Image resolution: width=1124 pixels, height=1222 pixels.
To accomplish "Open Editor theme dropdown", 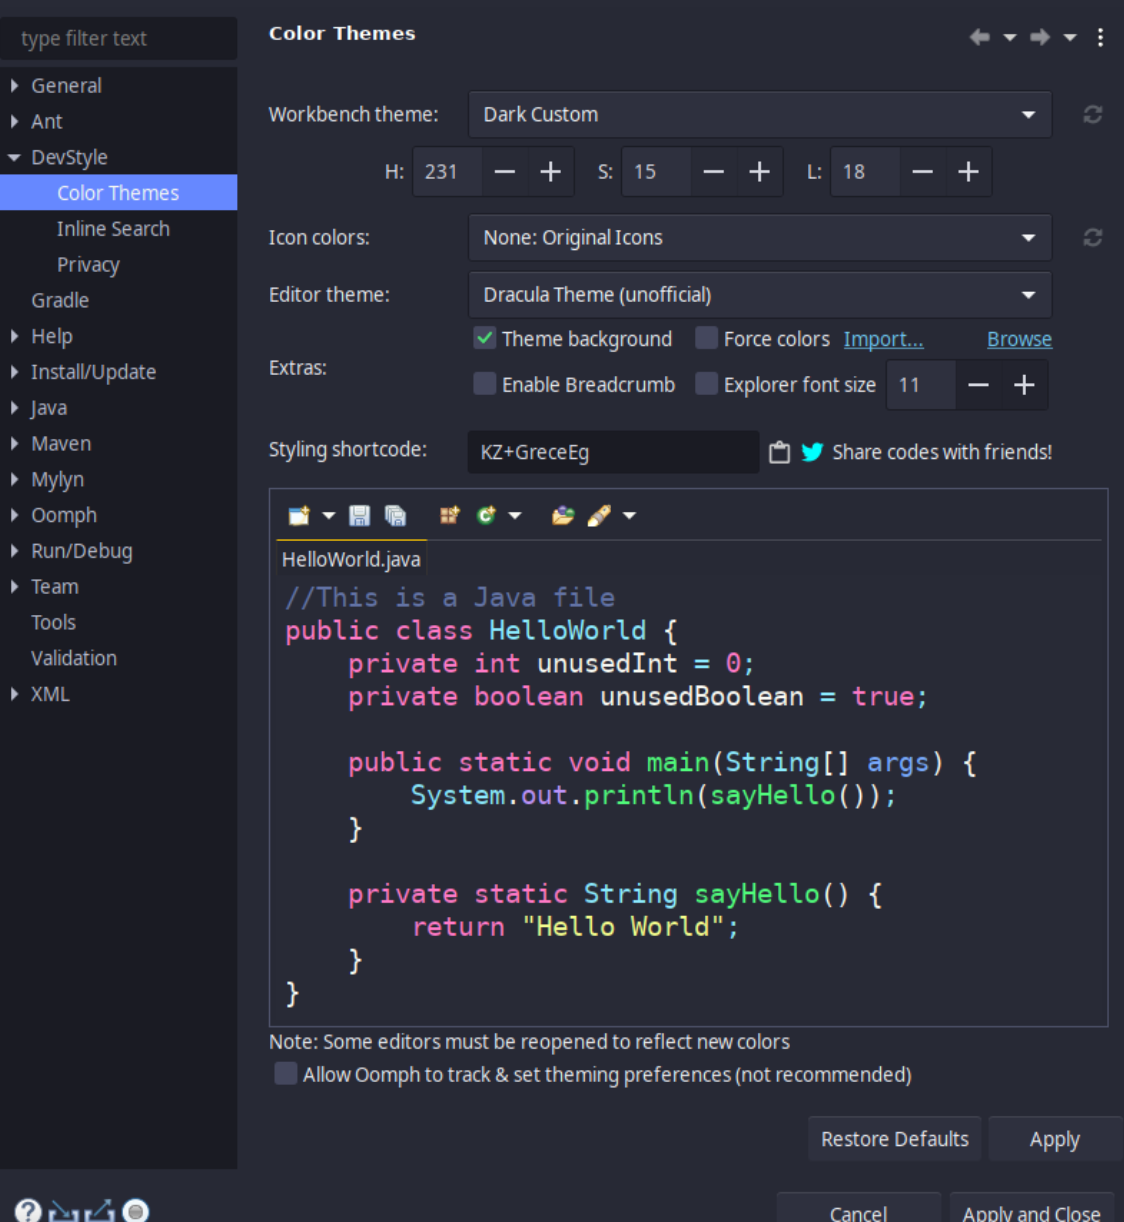I will [x=760, y=295].
